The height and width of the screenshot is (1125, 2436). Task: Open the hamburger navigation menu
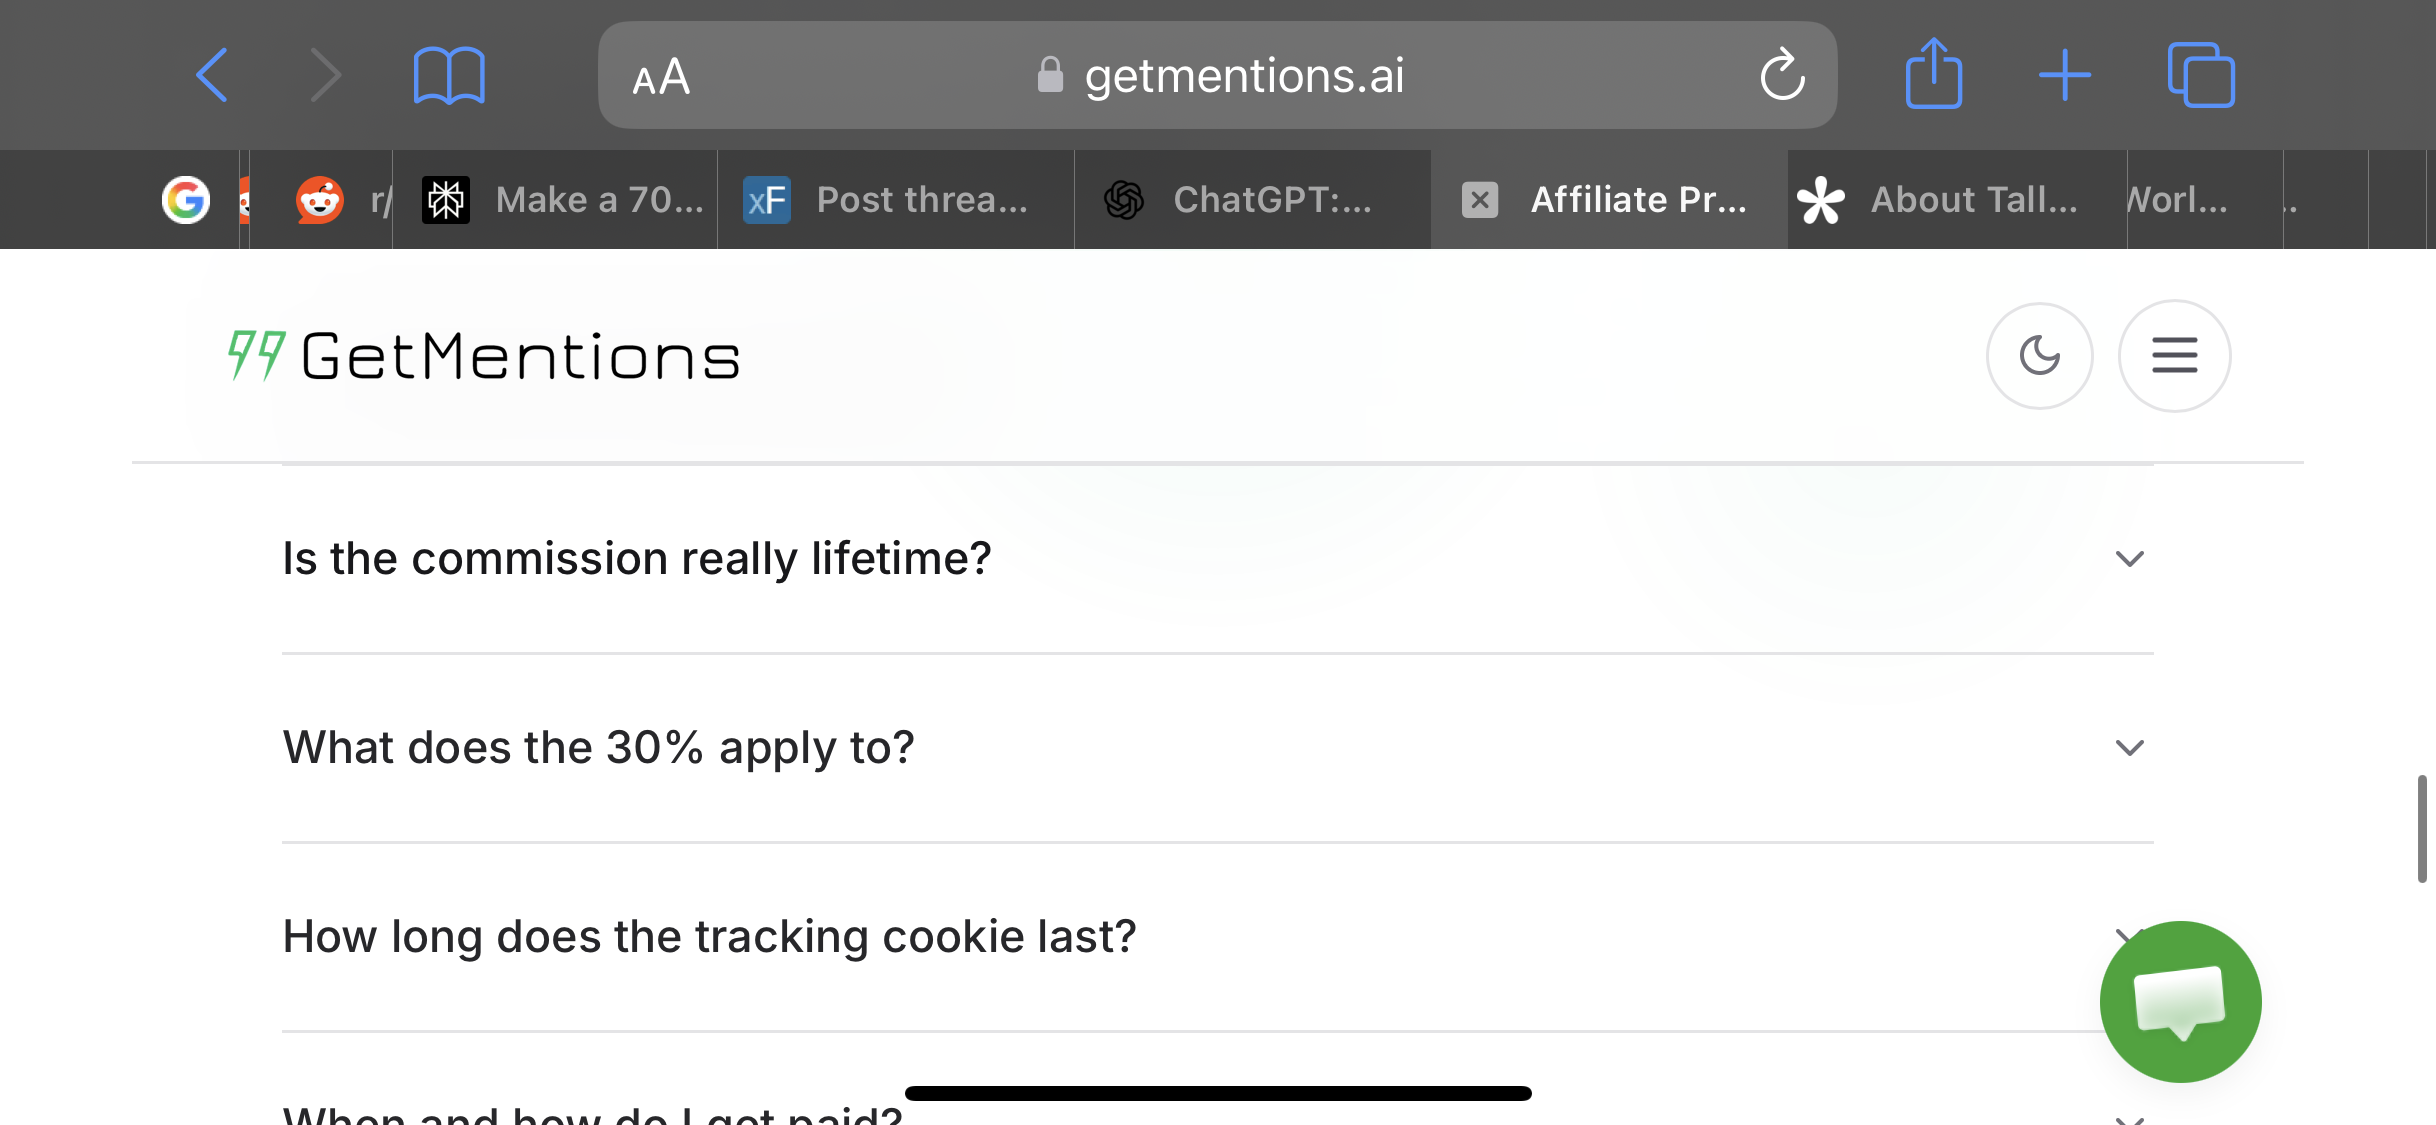[2174, 355]
